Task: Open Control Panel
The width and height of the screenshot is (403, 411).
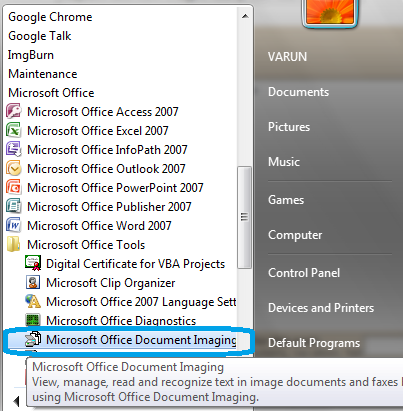Action: 304,273
